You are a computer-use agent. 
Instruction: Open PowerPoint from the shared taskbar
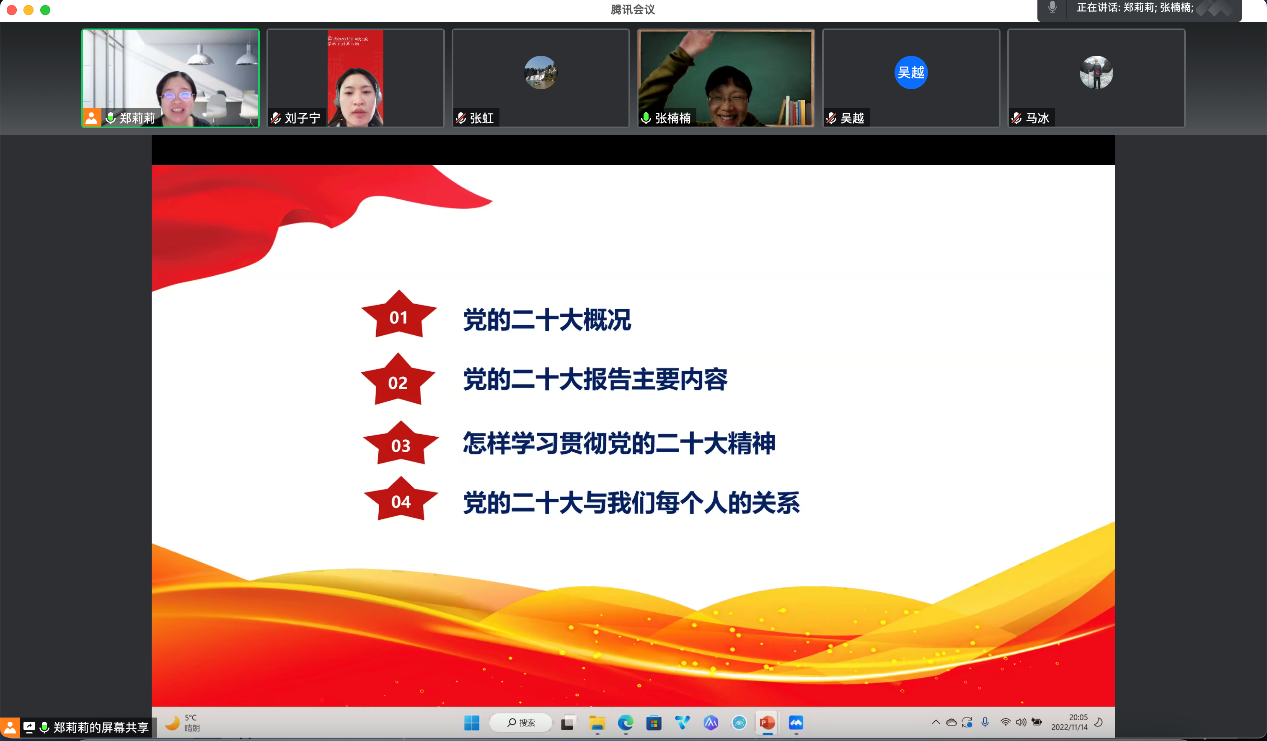coord(767,722)
